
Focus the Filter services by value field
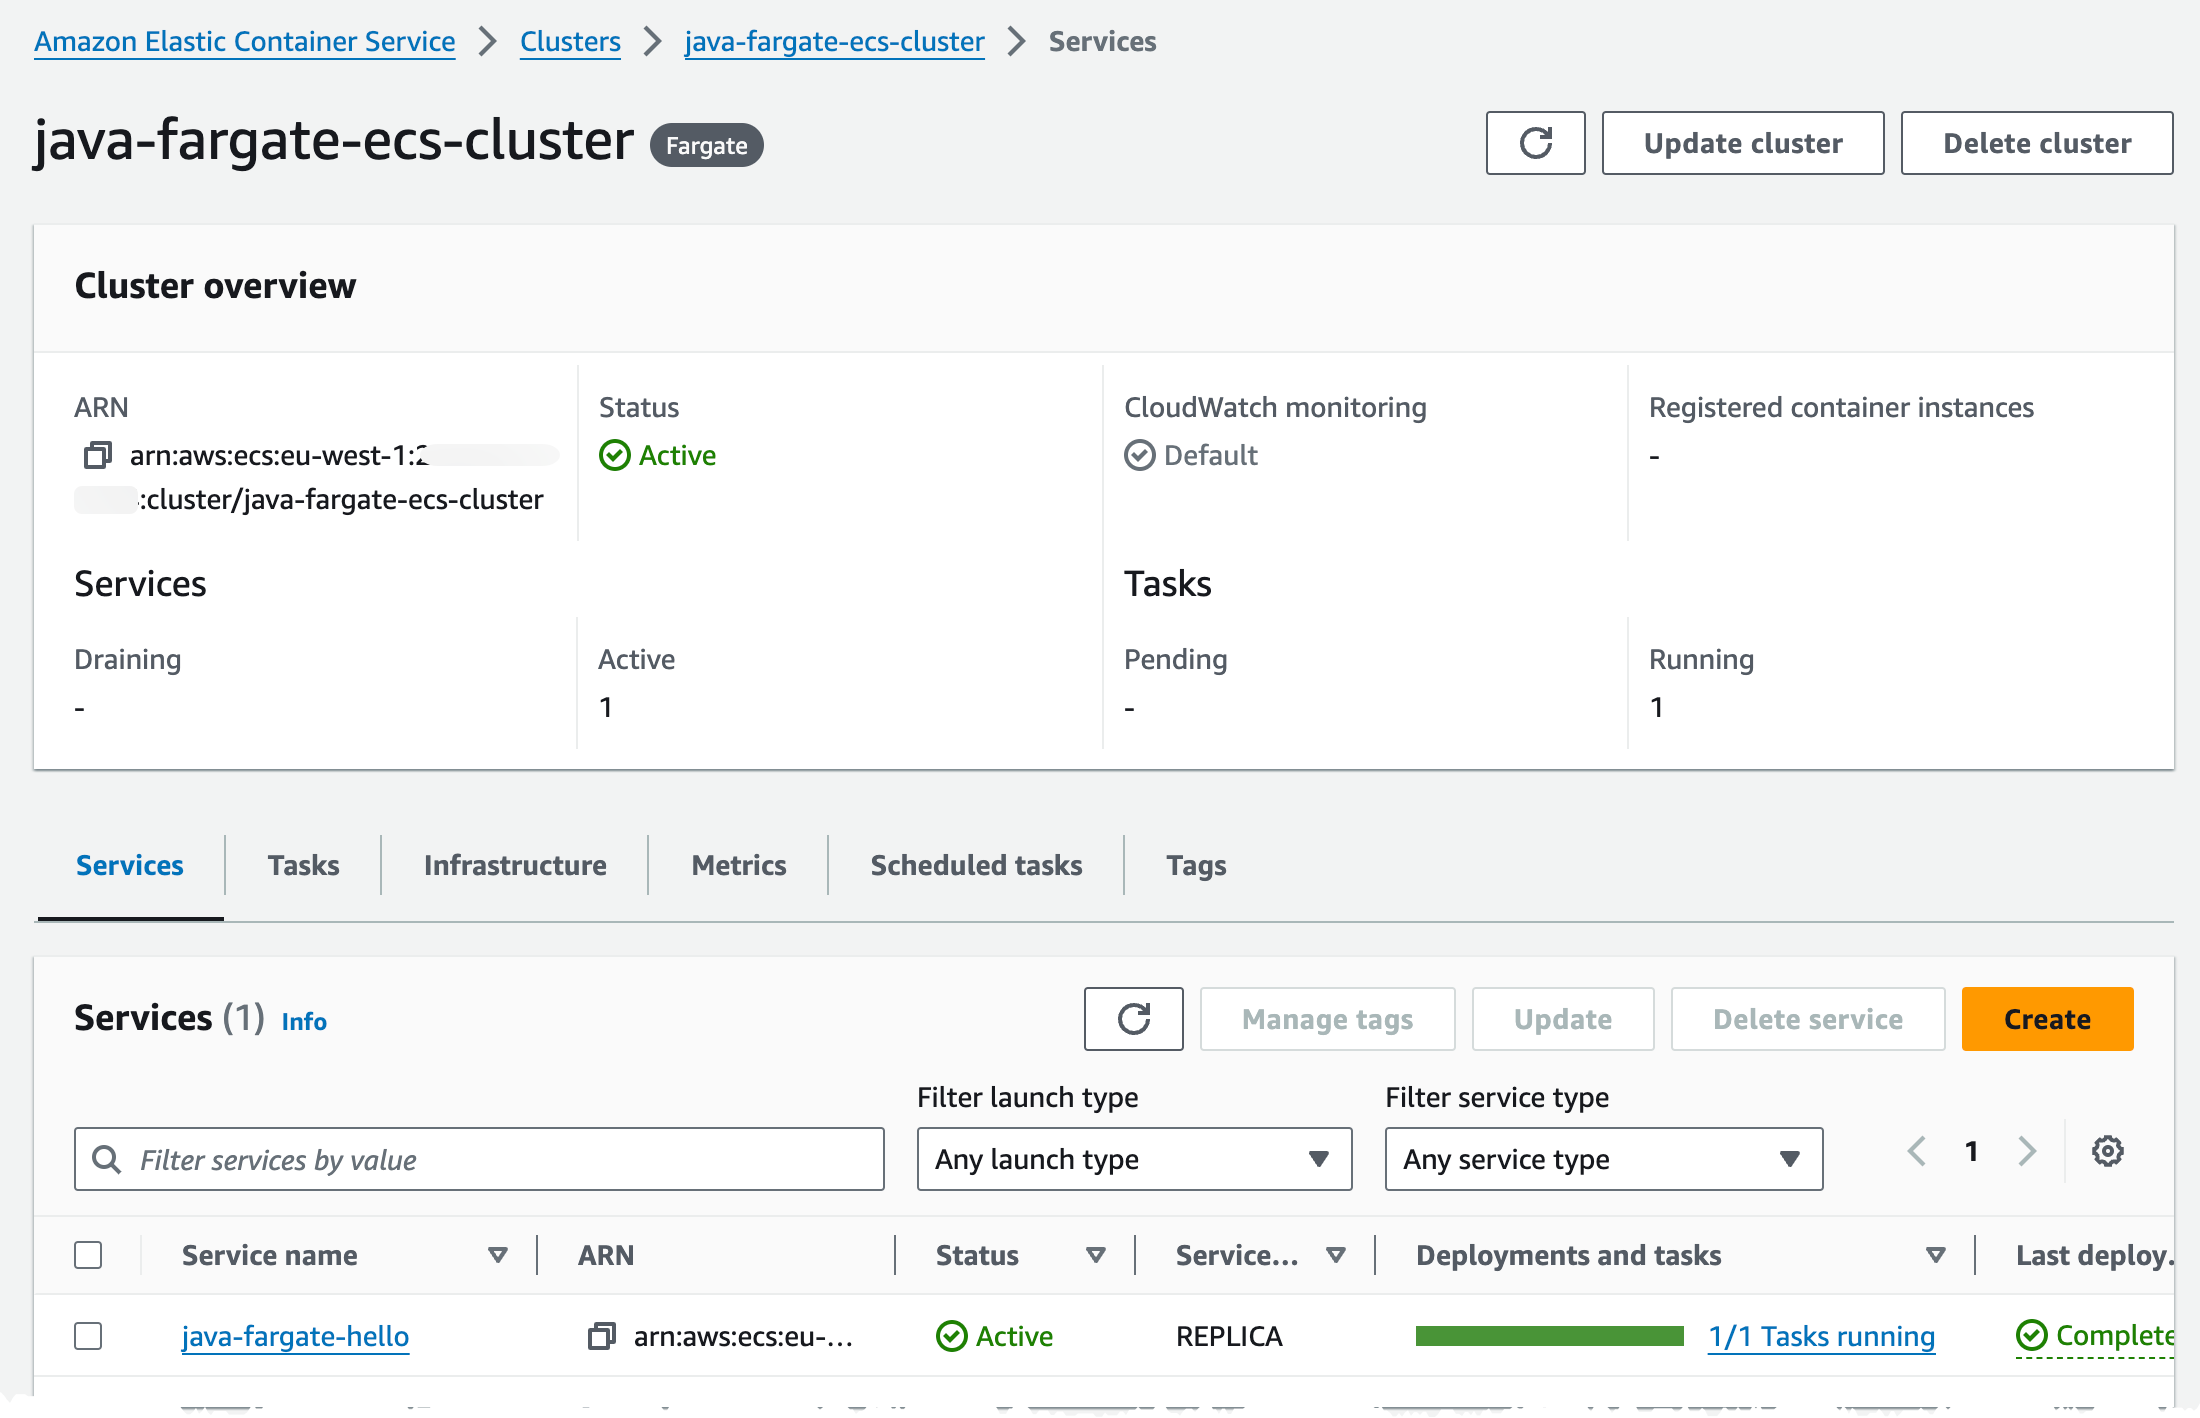pos(479,1159)
